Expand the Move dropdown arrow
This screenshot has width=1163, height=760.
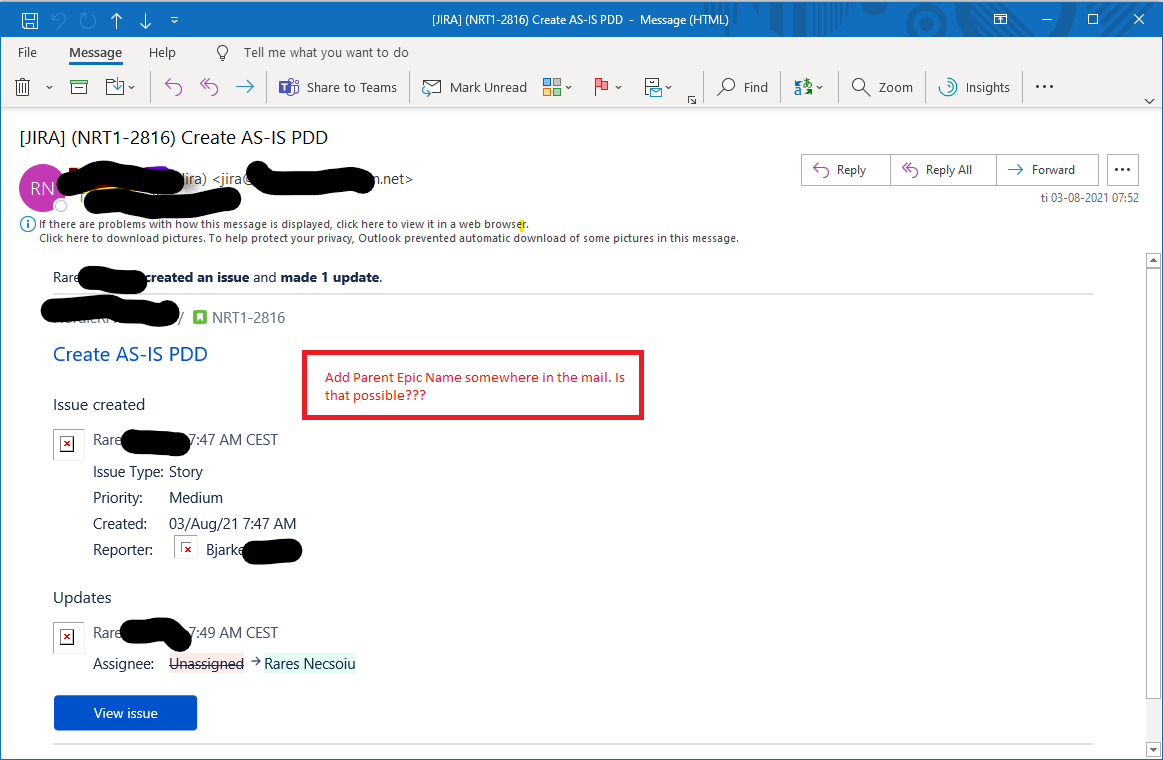[x=132, y=87]
